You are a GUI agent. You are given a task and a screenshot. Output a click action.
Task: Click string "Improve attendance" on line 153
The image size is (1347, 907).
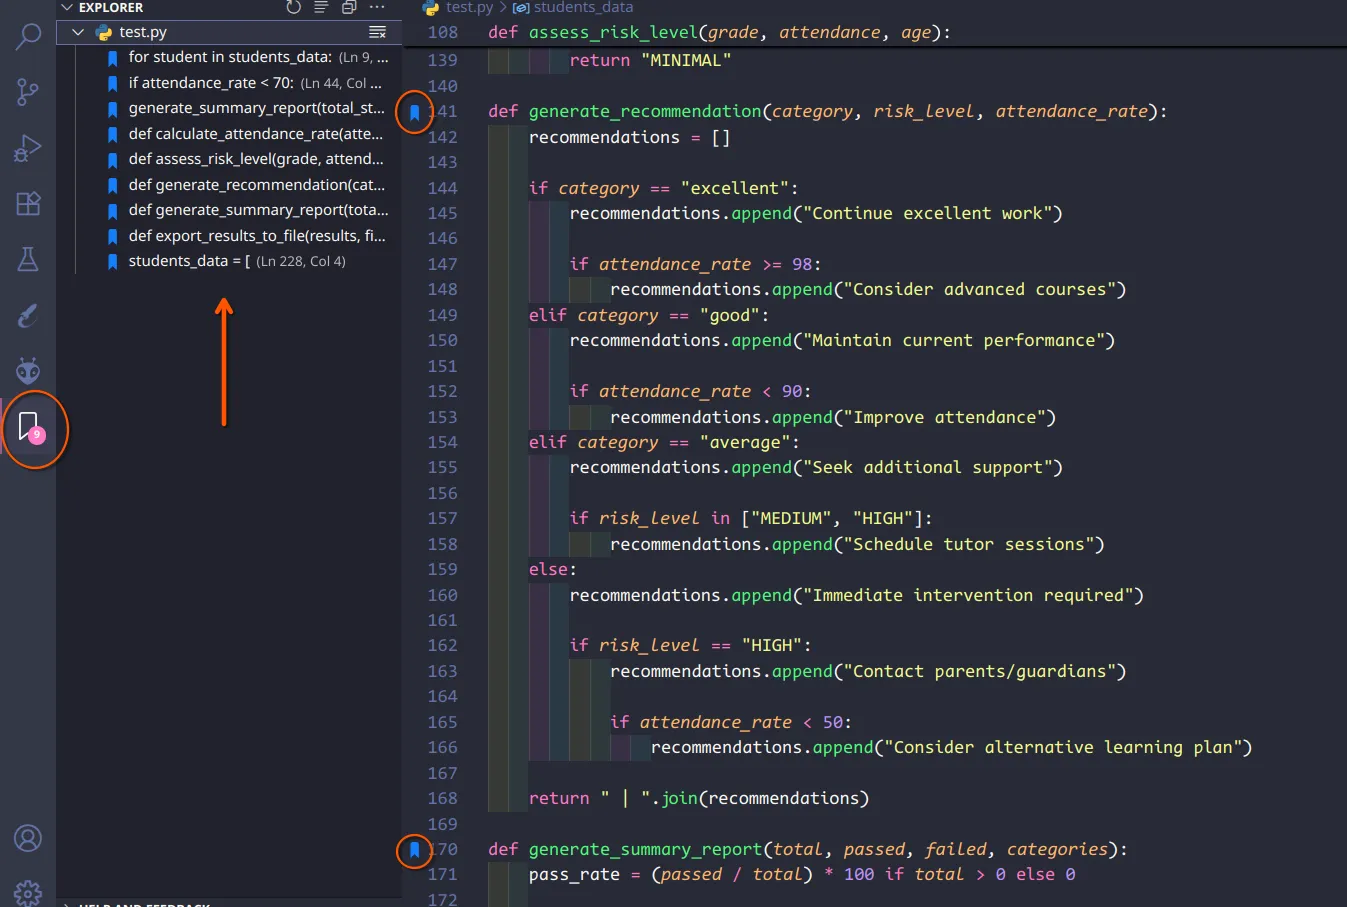945,417
